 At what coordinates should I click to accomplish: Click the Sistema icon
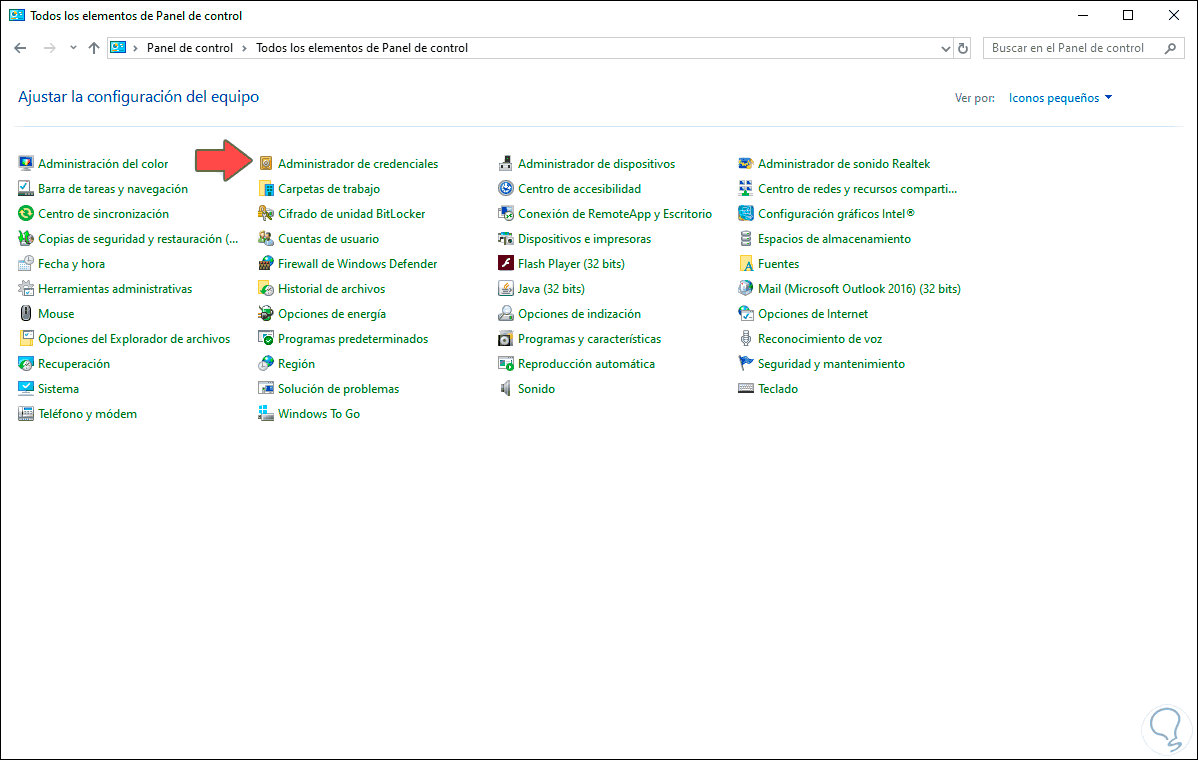point(26,389)
